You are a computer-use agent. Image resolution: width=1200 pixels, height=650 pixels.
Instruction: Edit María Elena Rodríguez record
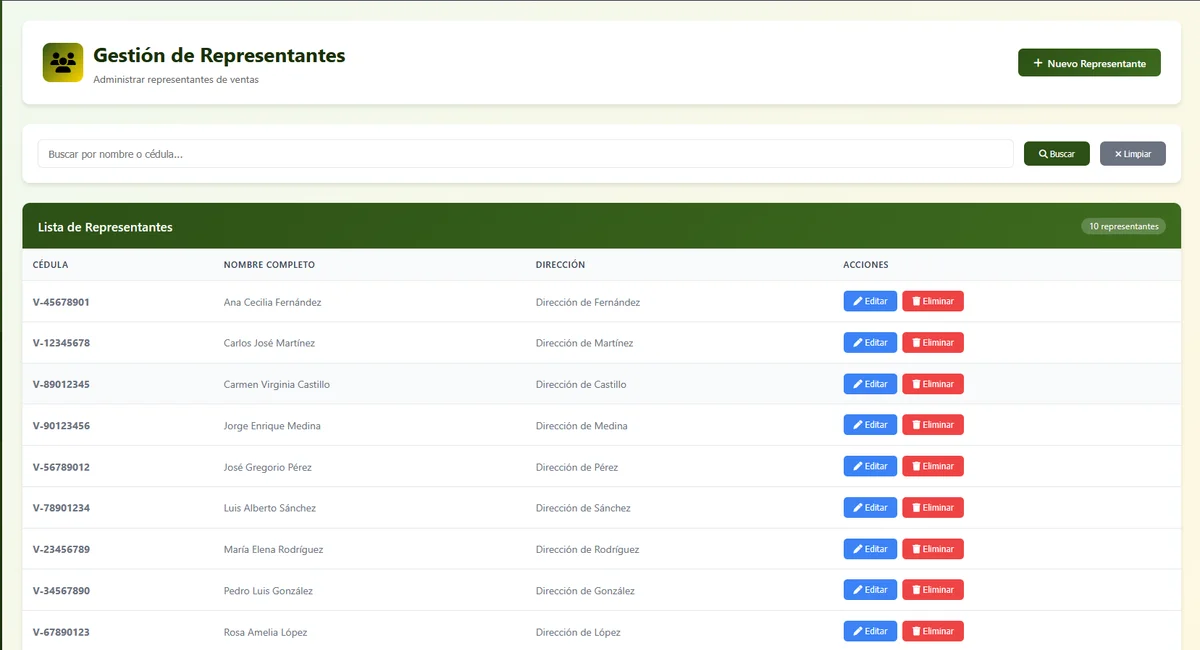(870, 549)
